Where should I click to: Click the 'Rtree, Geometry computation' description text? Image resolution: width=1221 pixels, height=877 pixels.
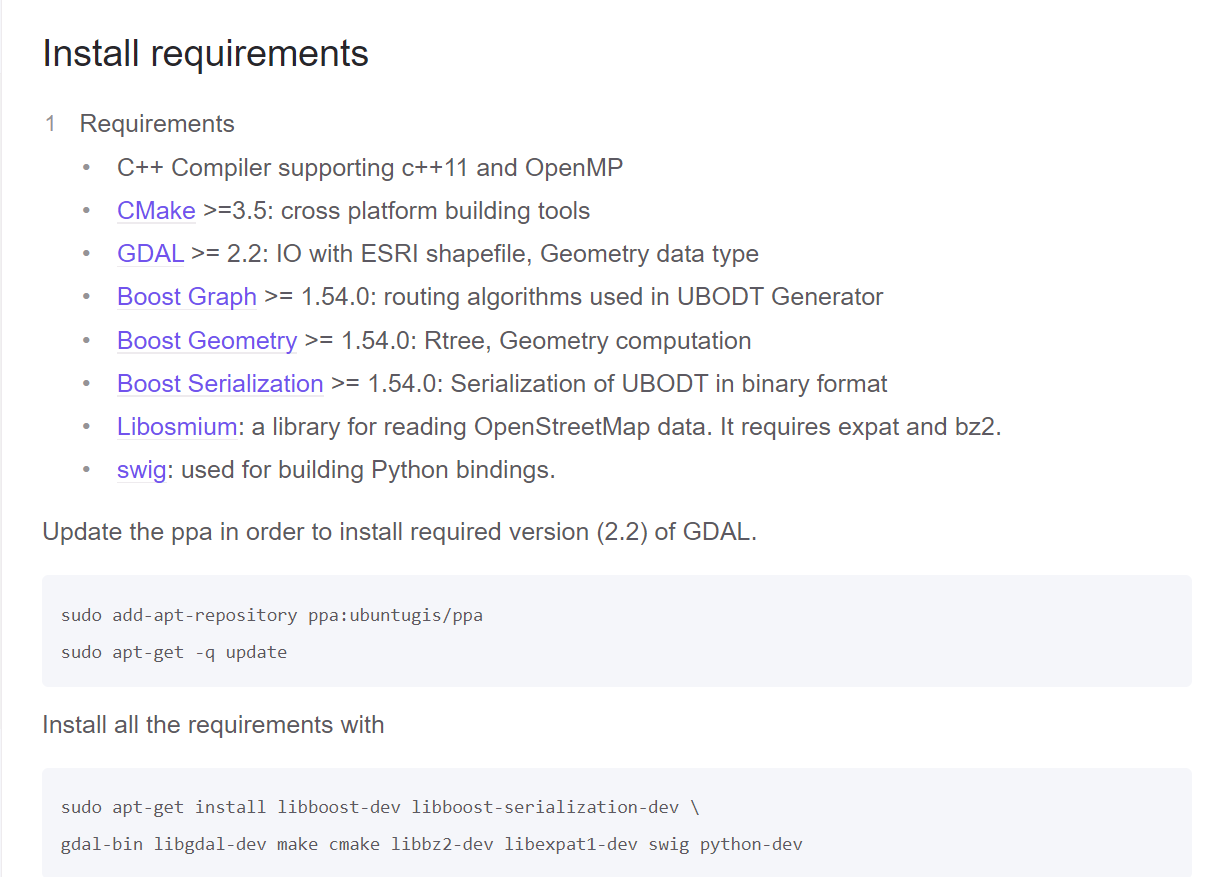[587, 340]
